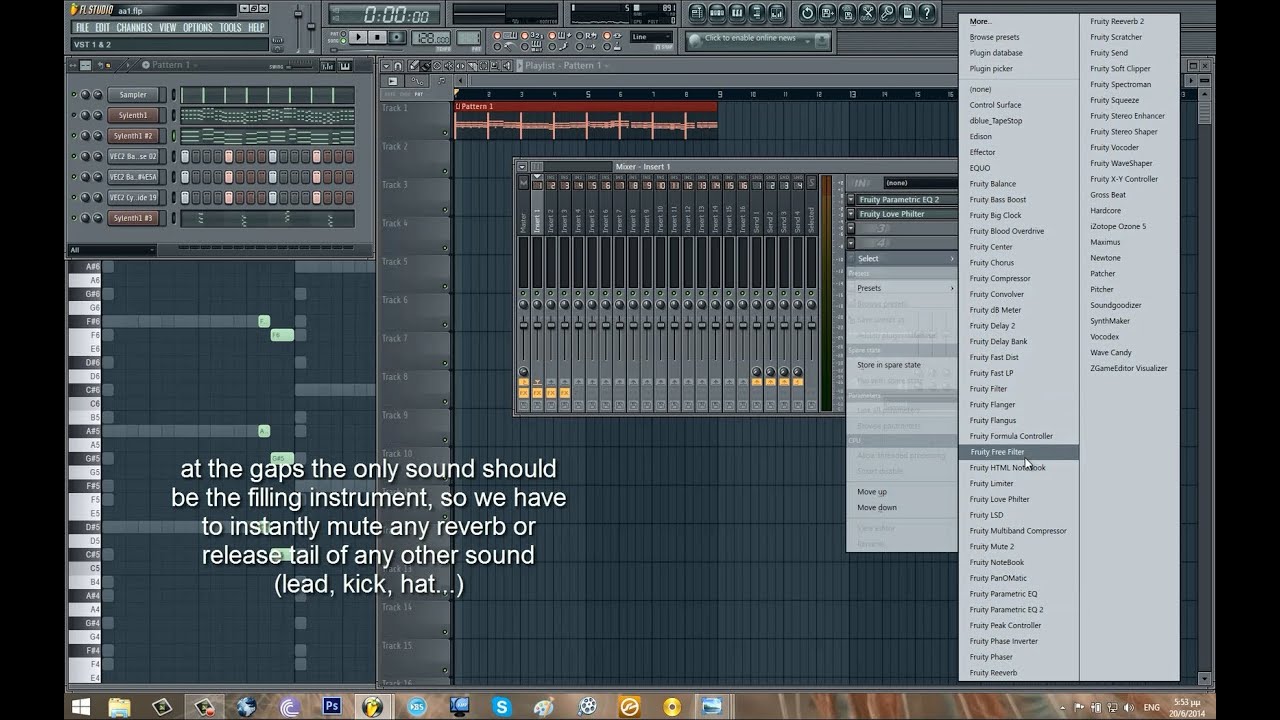Open the Mixer view icon in top toolbar
This screenshot has height=720, width=1280.
[777, 13]
